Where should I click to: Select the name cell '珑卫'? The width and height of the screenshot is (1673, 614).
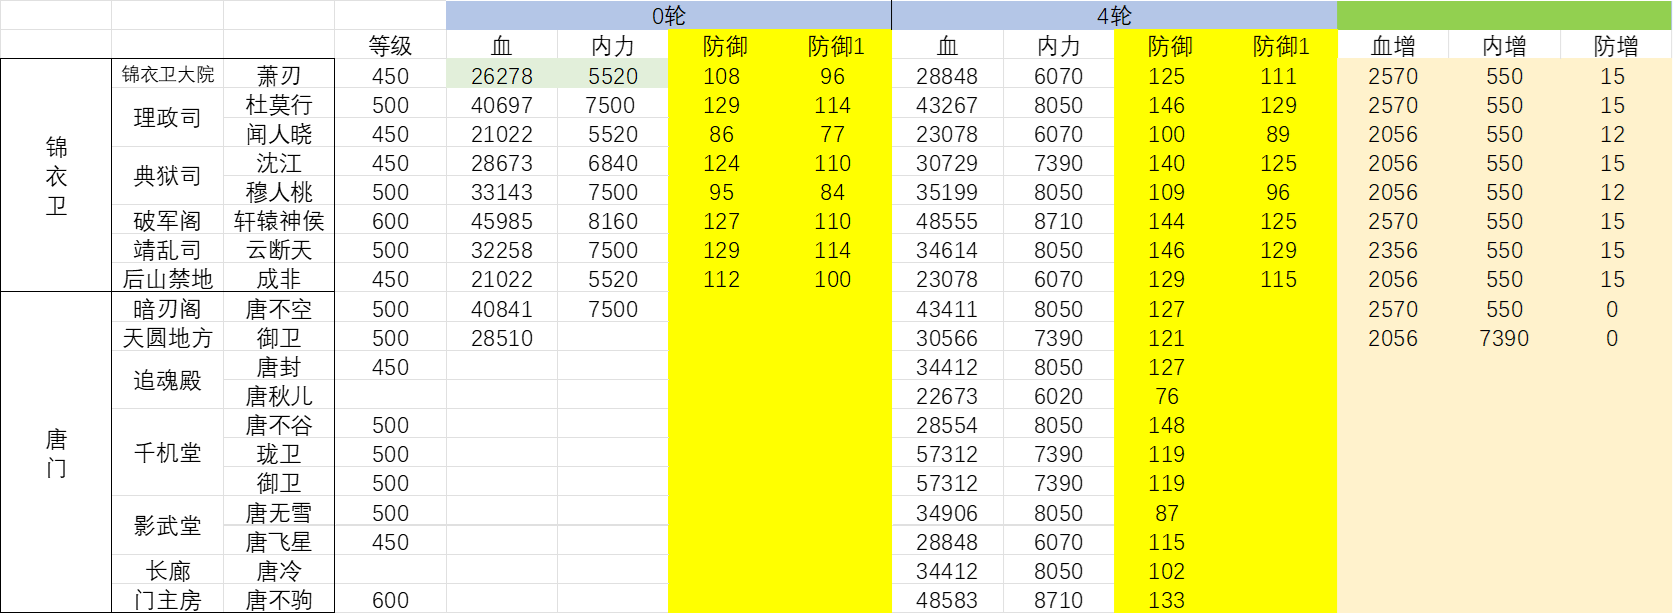279,454
